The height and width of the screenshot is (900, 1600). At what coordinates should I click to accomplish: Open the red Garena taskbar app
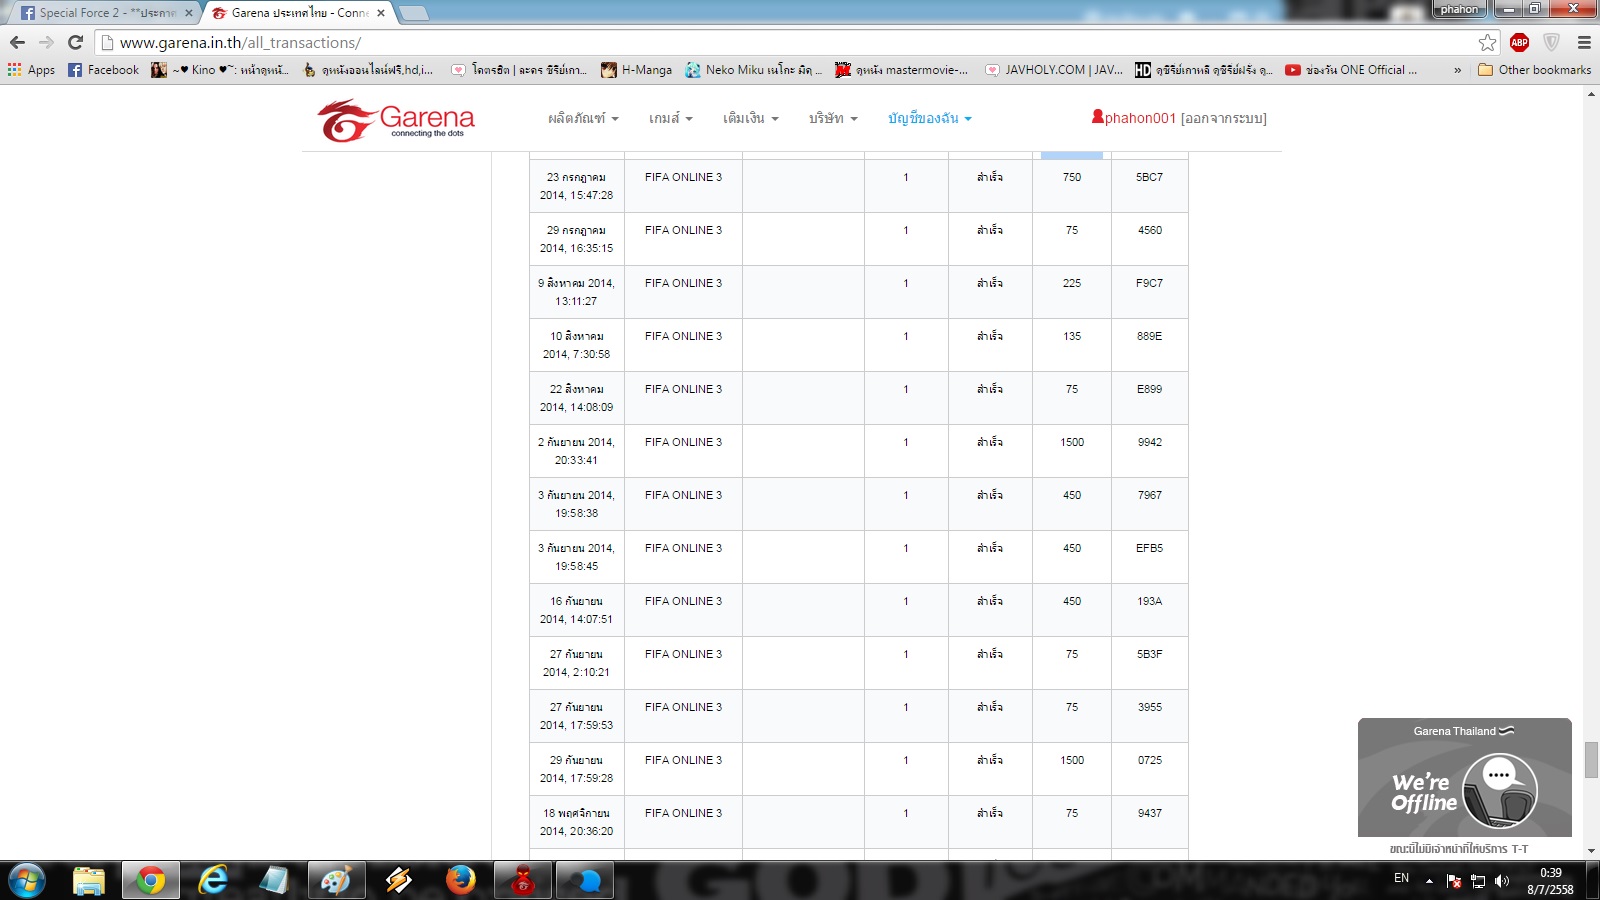tap(522, 881)
